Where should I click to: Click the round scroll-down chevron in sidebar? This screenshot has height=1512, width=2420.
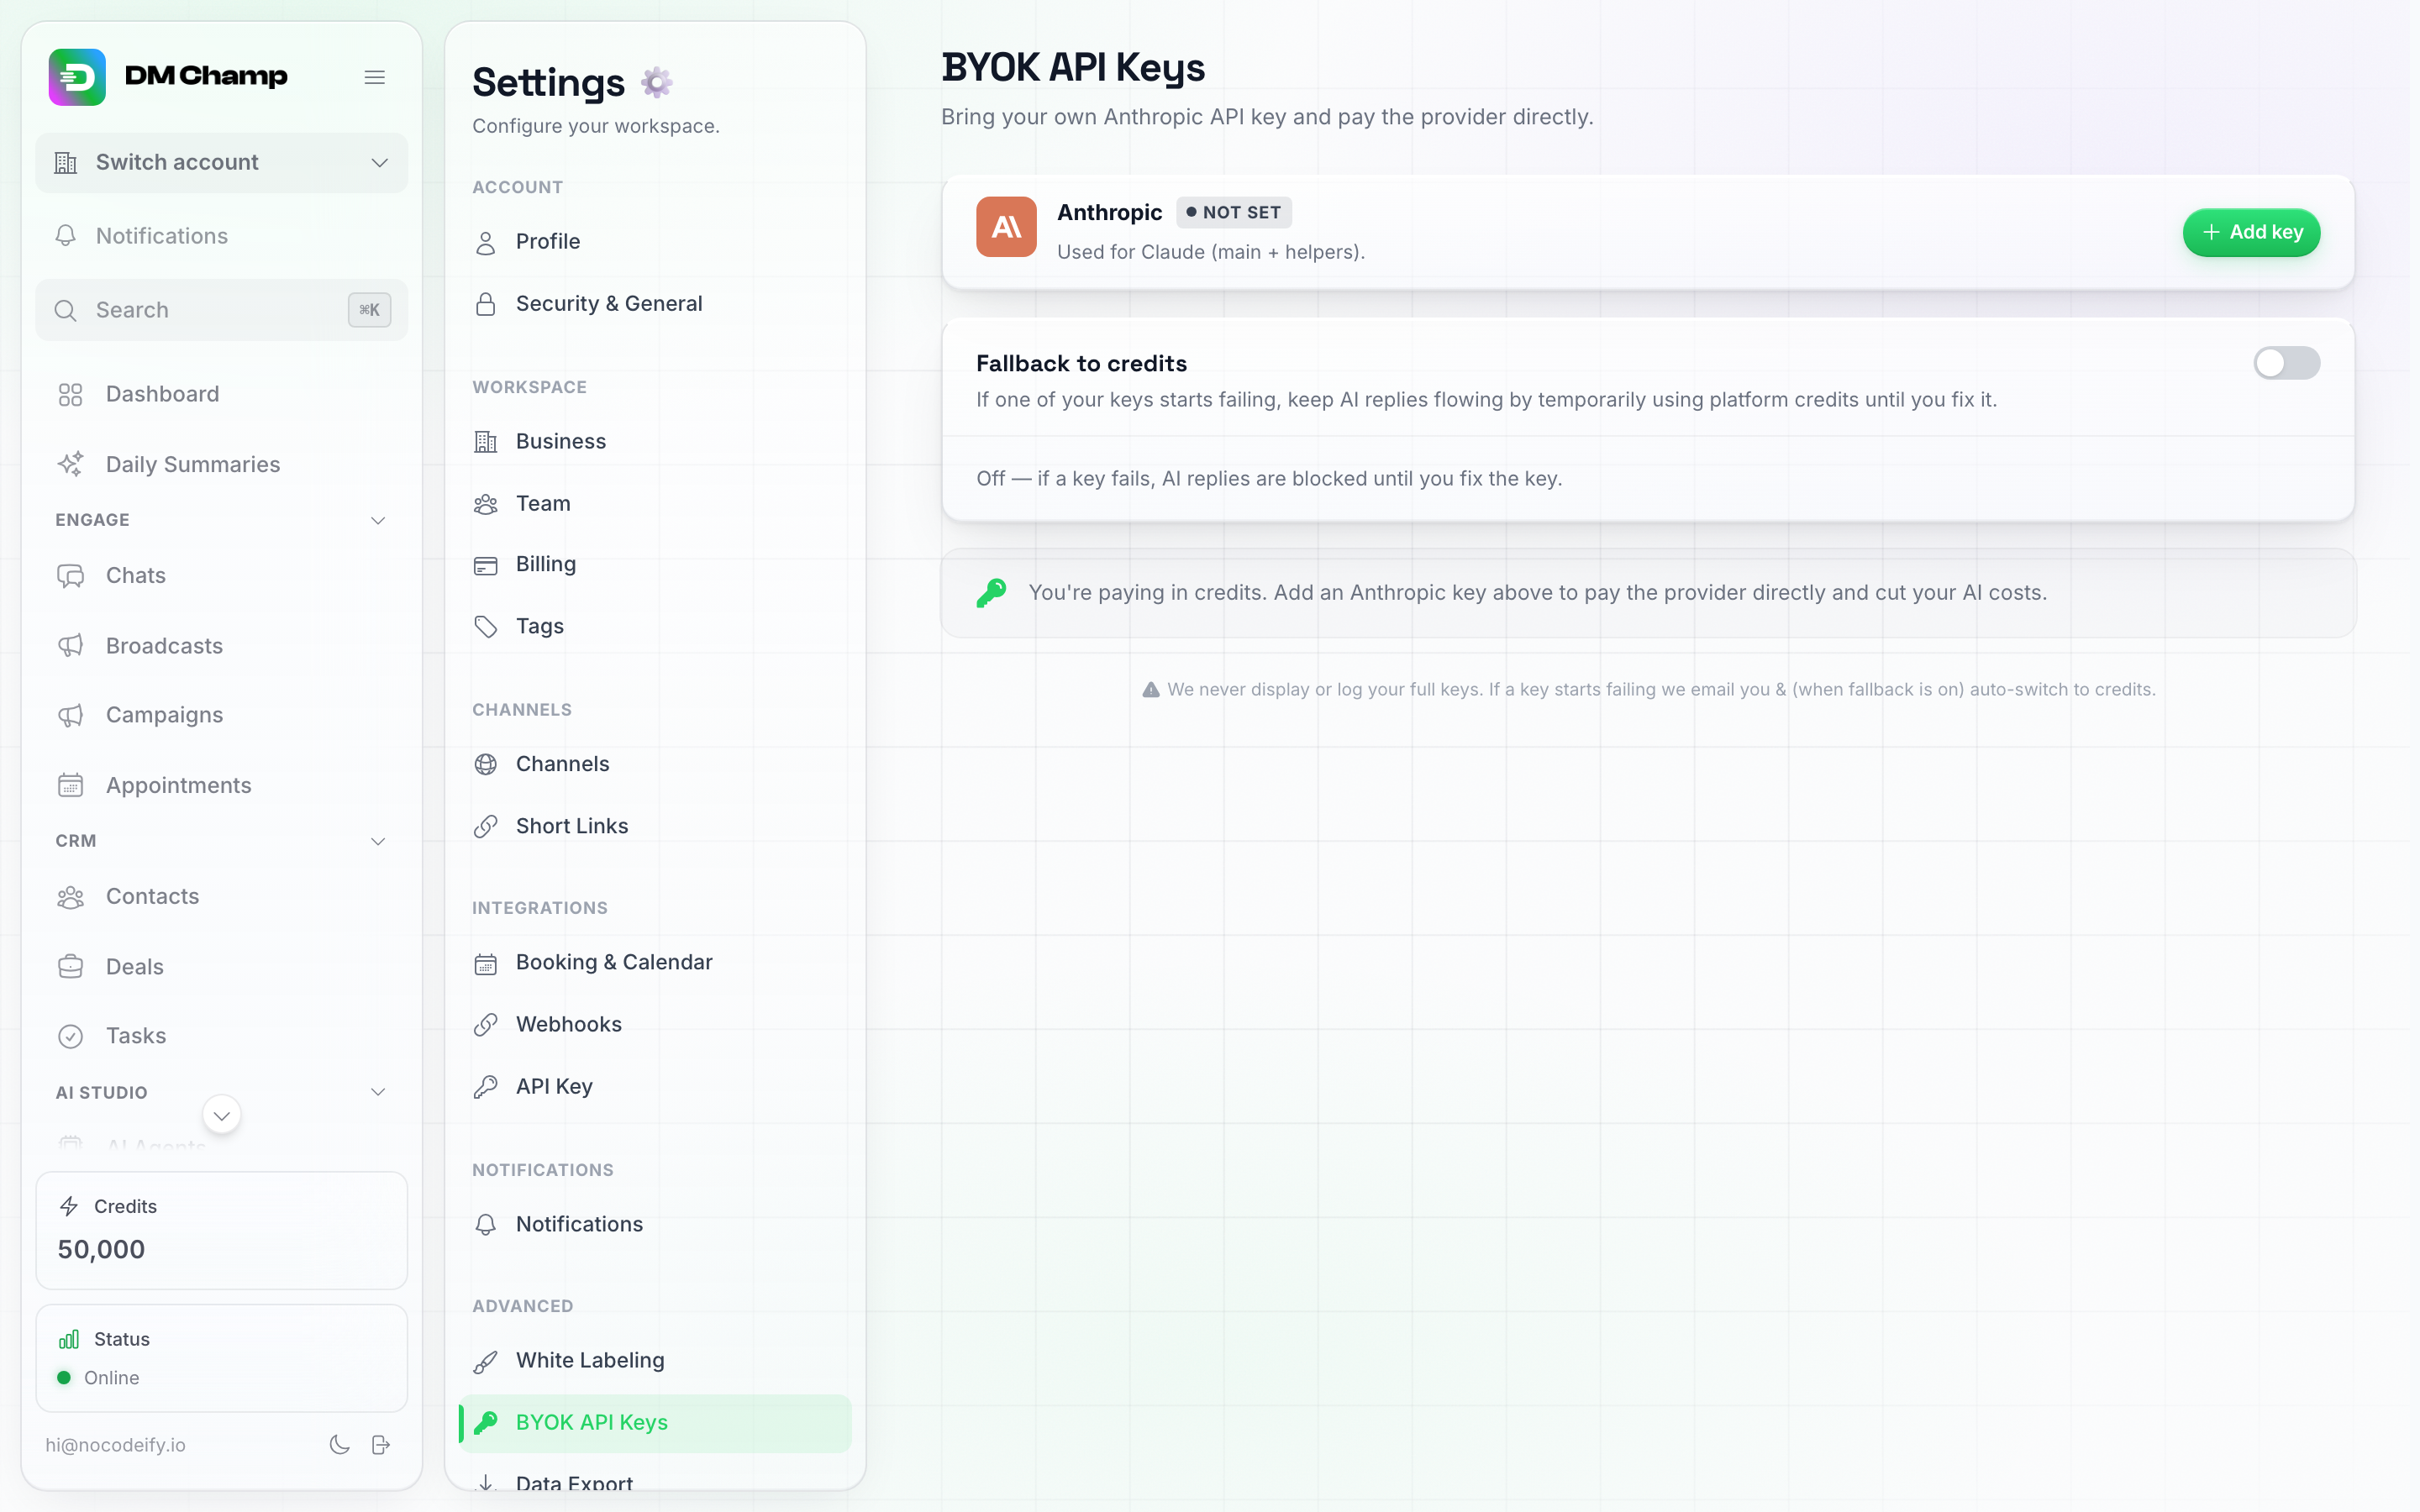coord(222,1115)
